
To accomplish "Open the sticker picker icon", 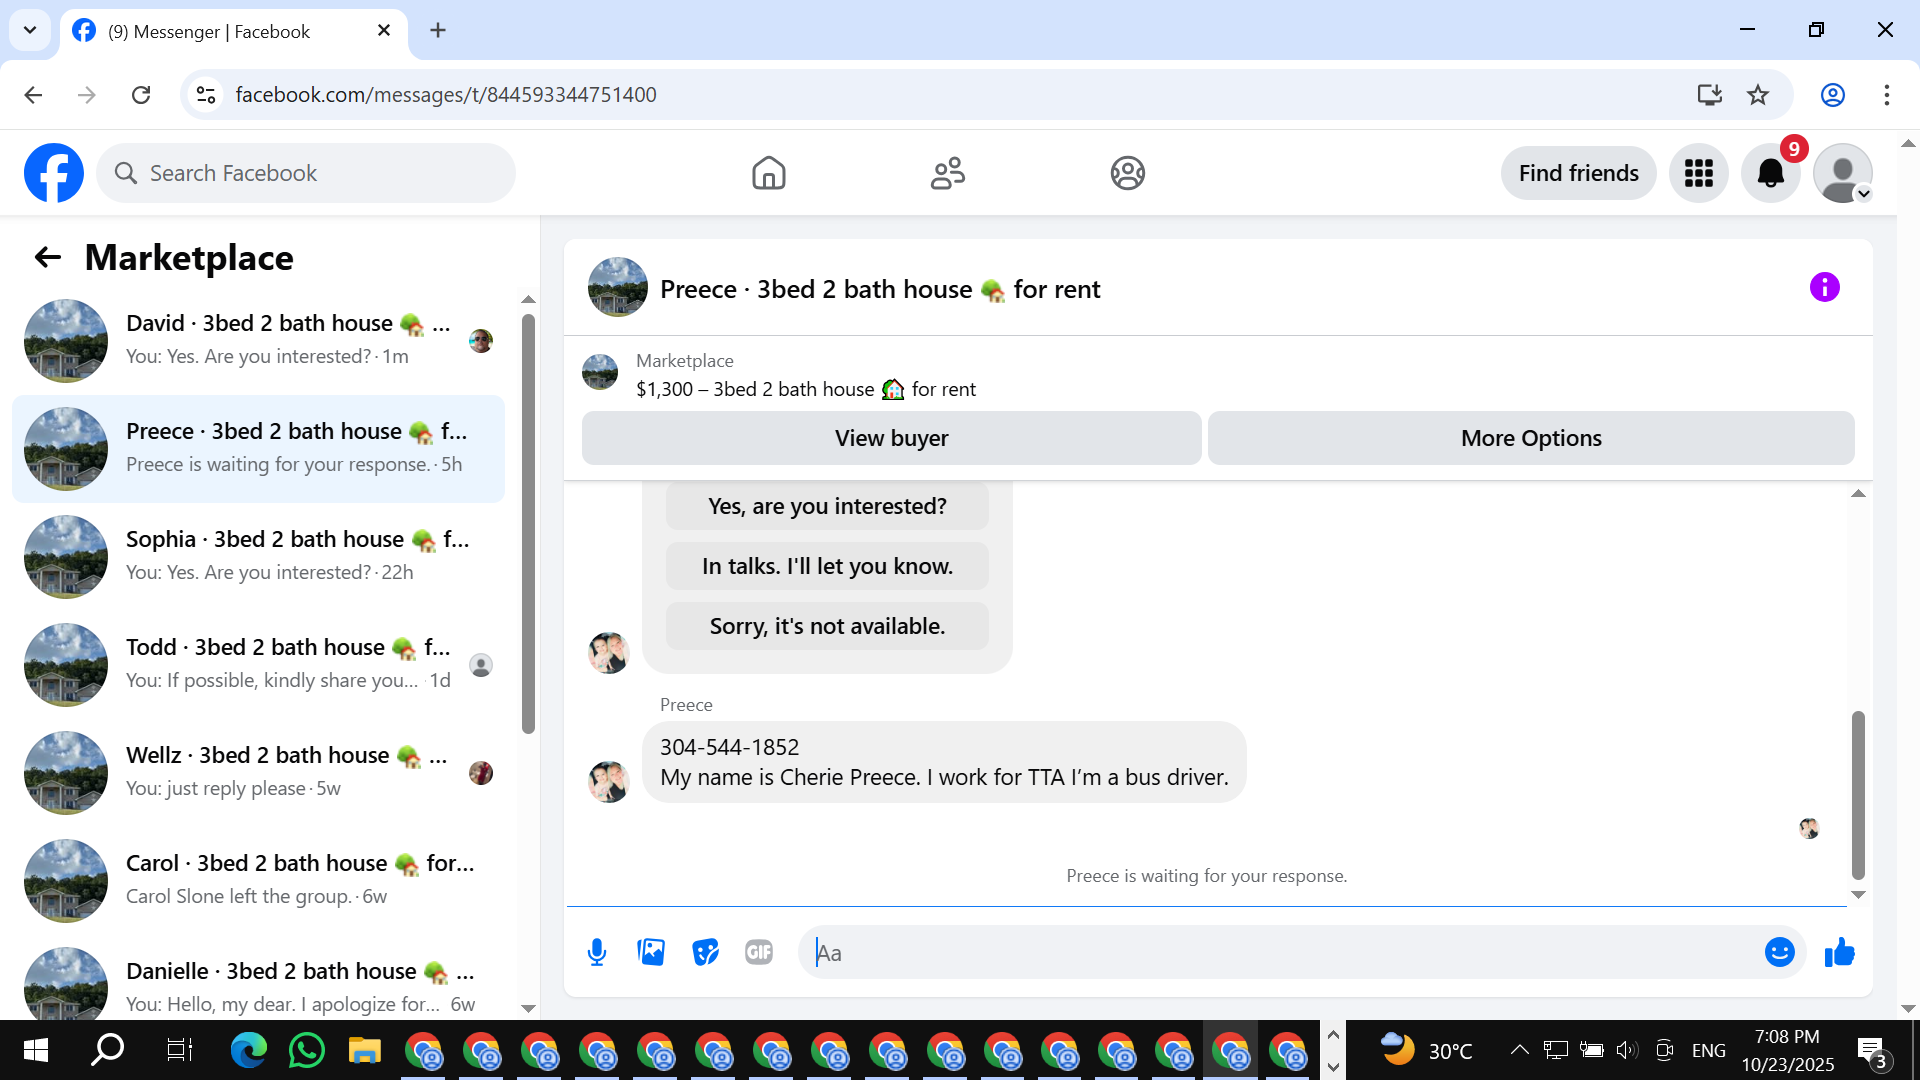I will point(705,952).
